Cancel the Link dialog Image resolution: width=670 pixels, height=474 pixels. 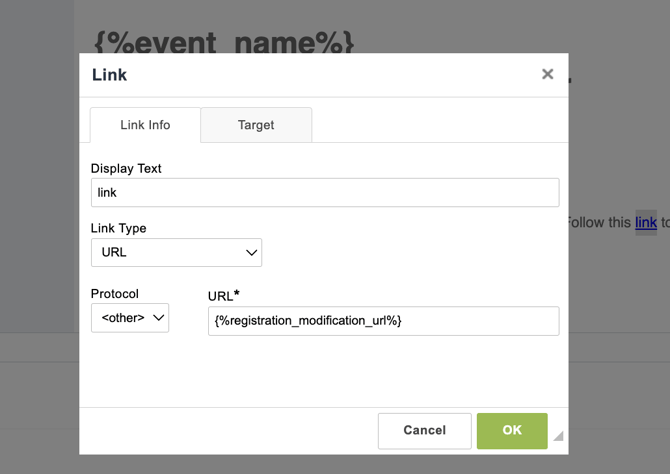[x=425, y=431]
